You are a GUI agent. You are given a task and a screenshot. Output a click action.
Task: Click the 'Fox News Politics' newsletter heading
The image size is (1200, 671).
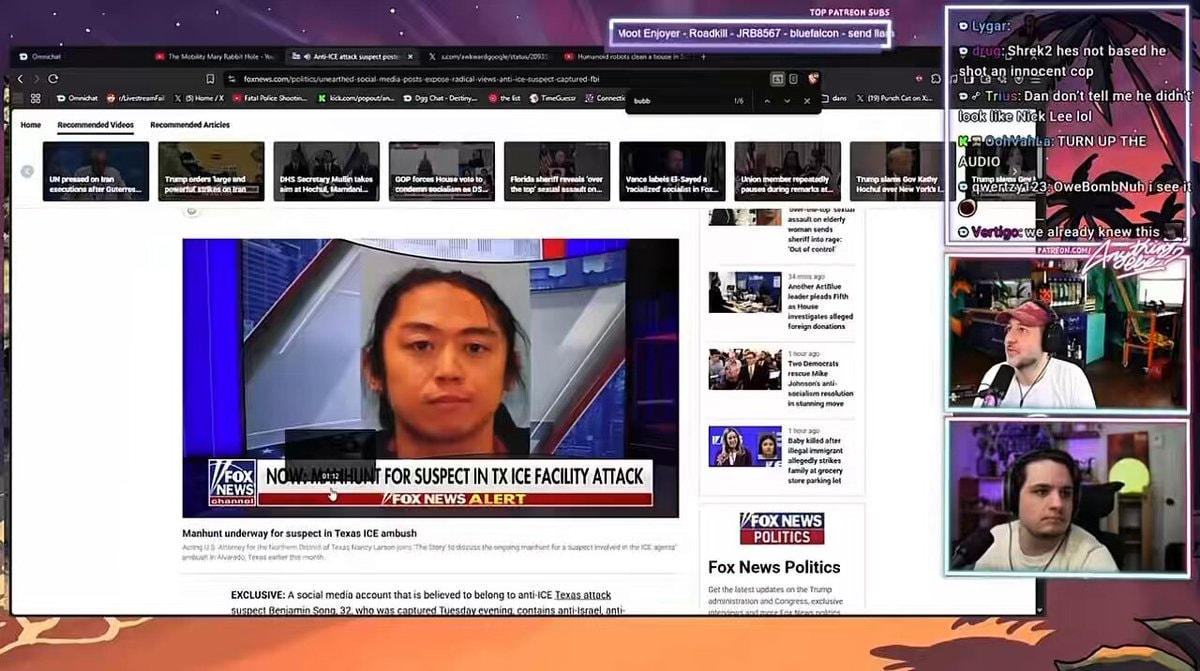click(774, 567)
